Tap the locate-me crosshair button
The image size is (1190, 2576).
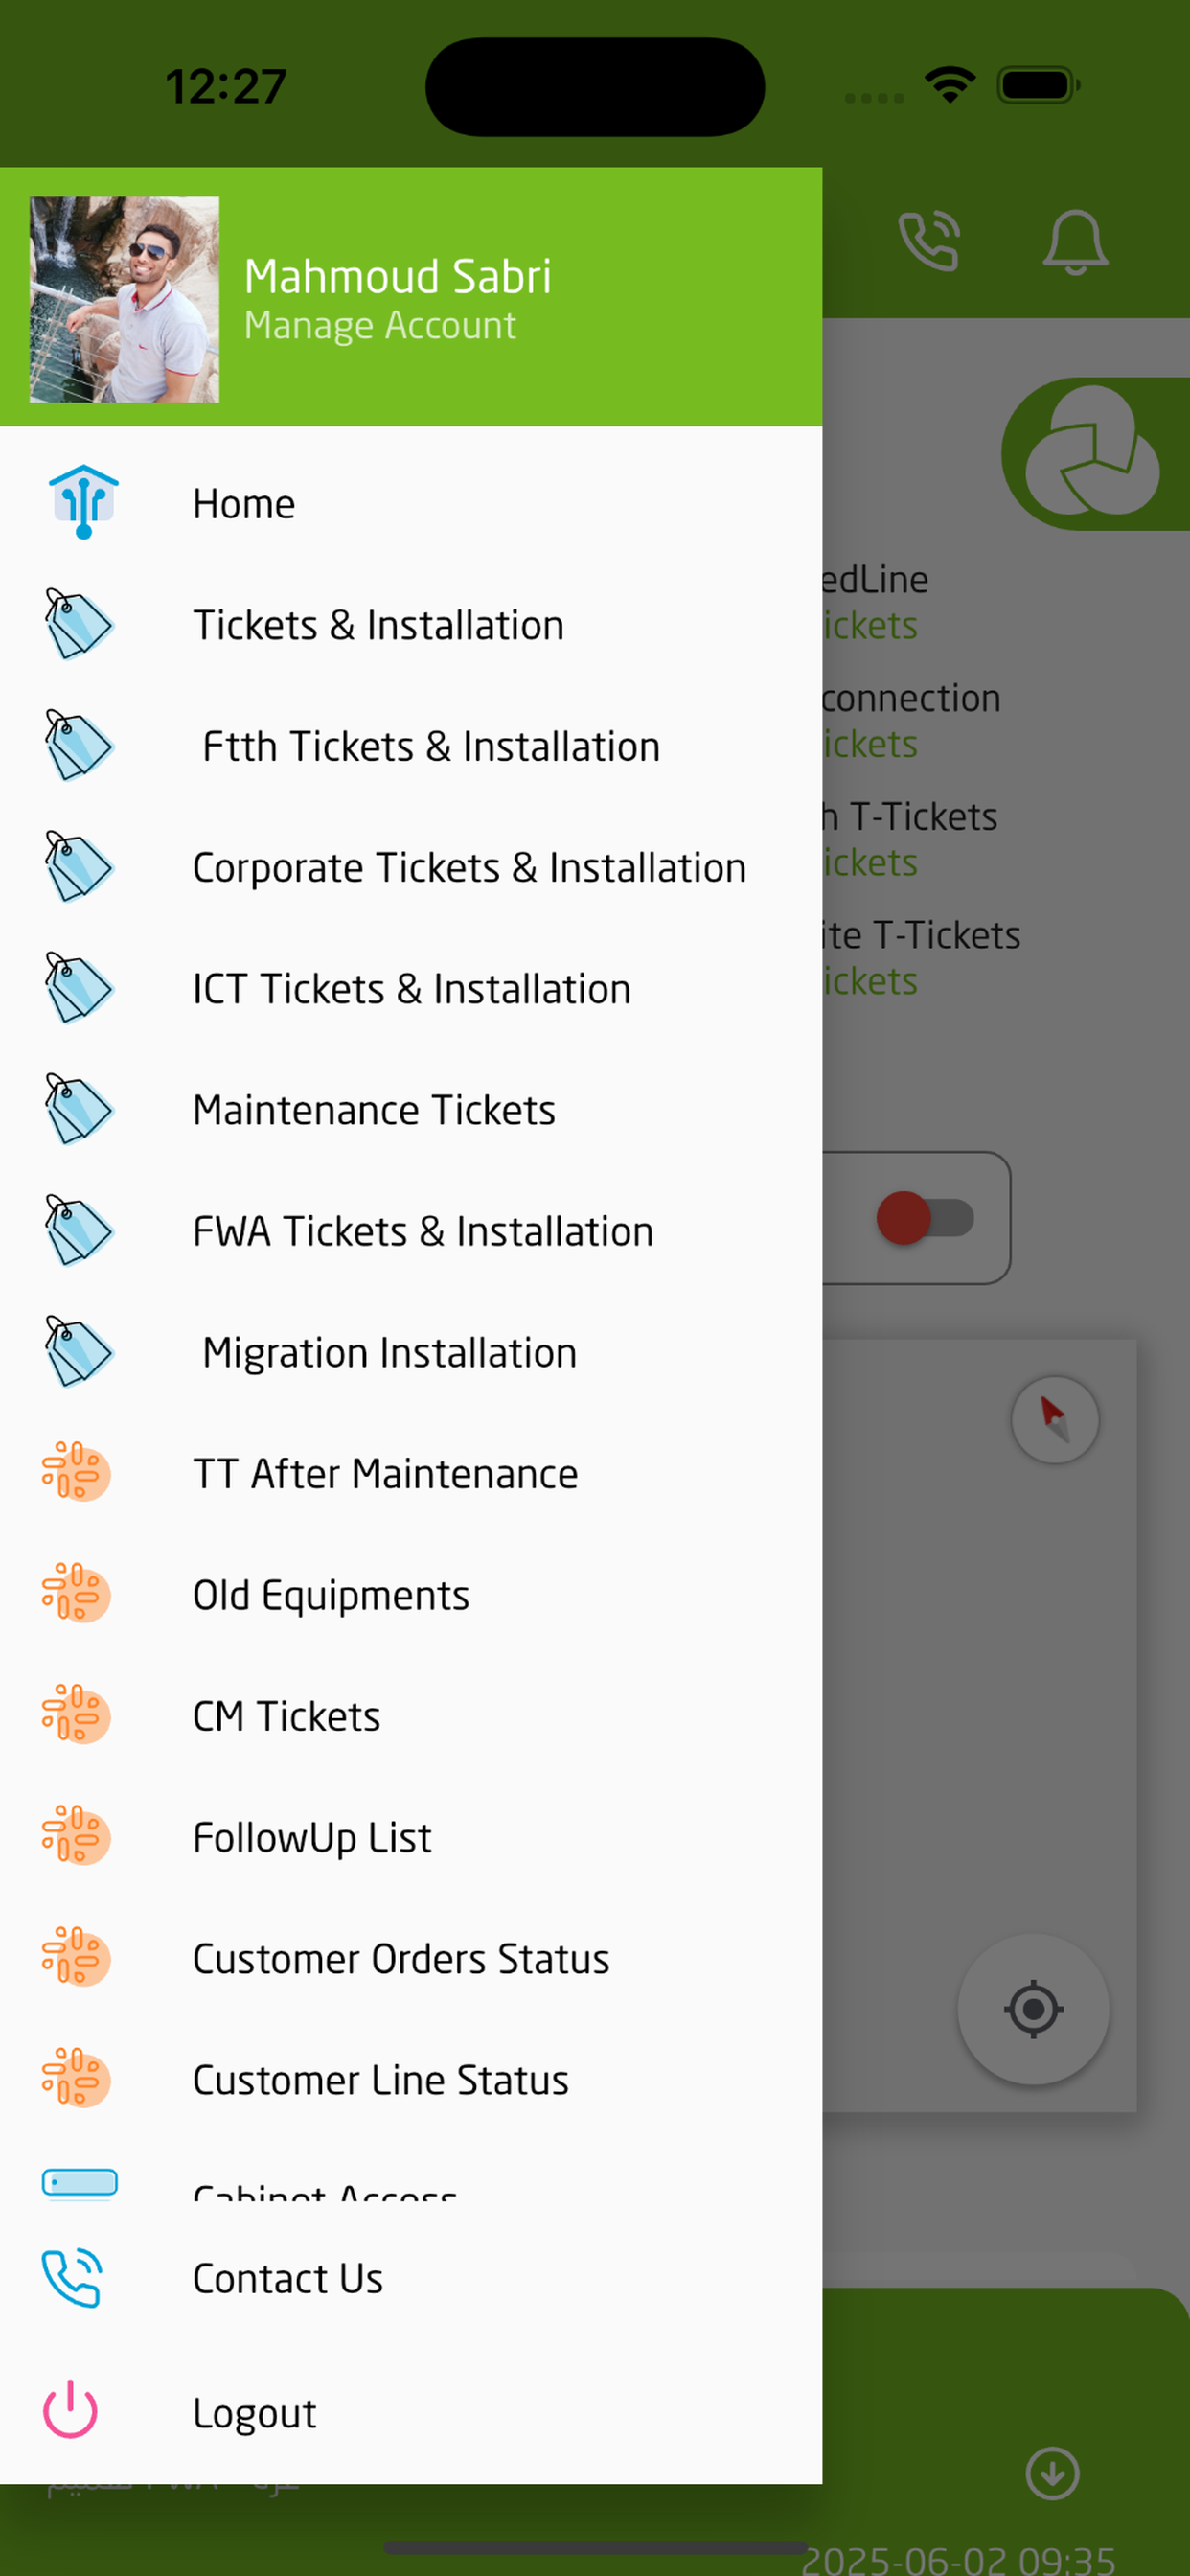(x=1033, y=2008)
